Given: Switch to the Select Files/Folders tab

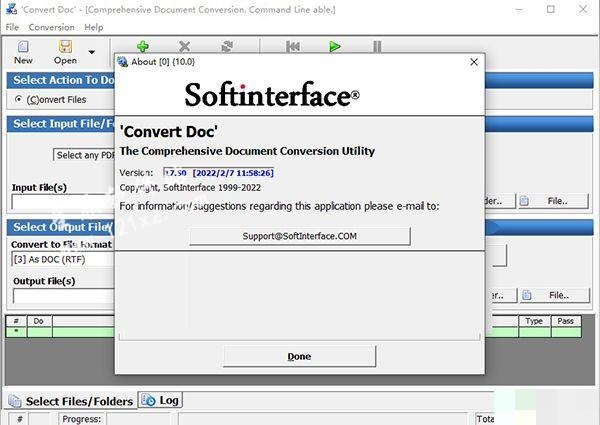Looking at the screenshot, I should 71,401.
